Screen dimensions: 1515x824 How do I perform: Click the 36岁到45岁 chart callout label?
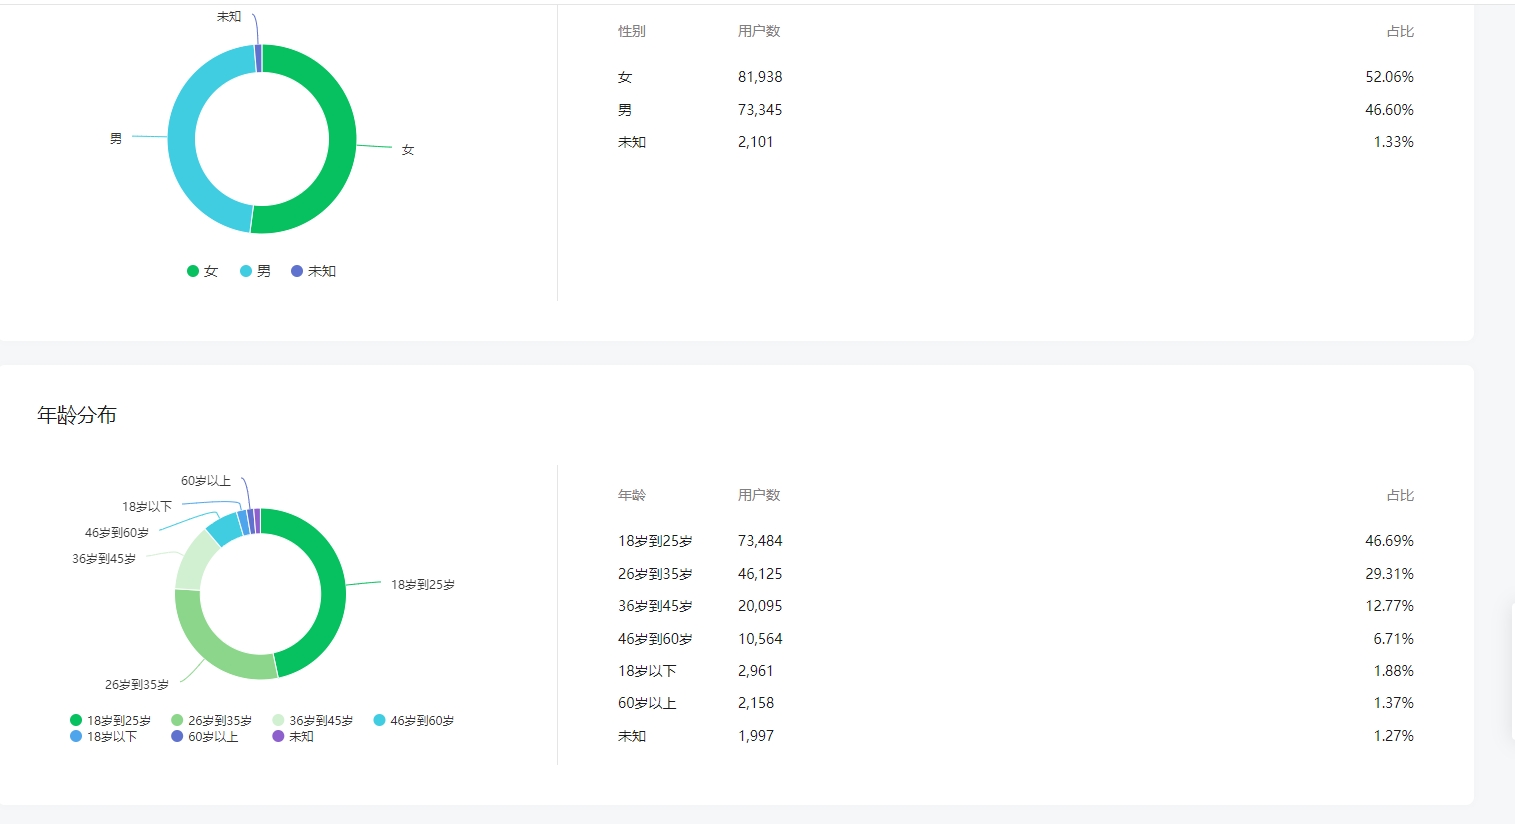pos(104,559)
